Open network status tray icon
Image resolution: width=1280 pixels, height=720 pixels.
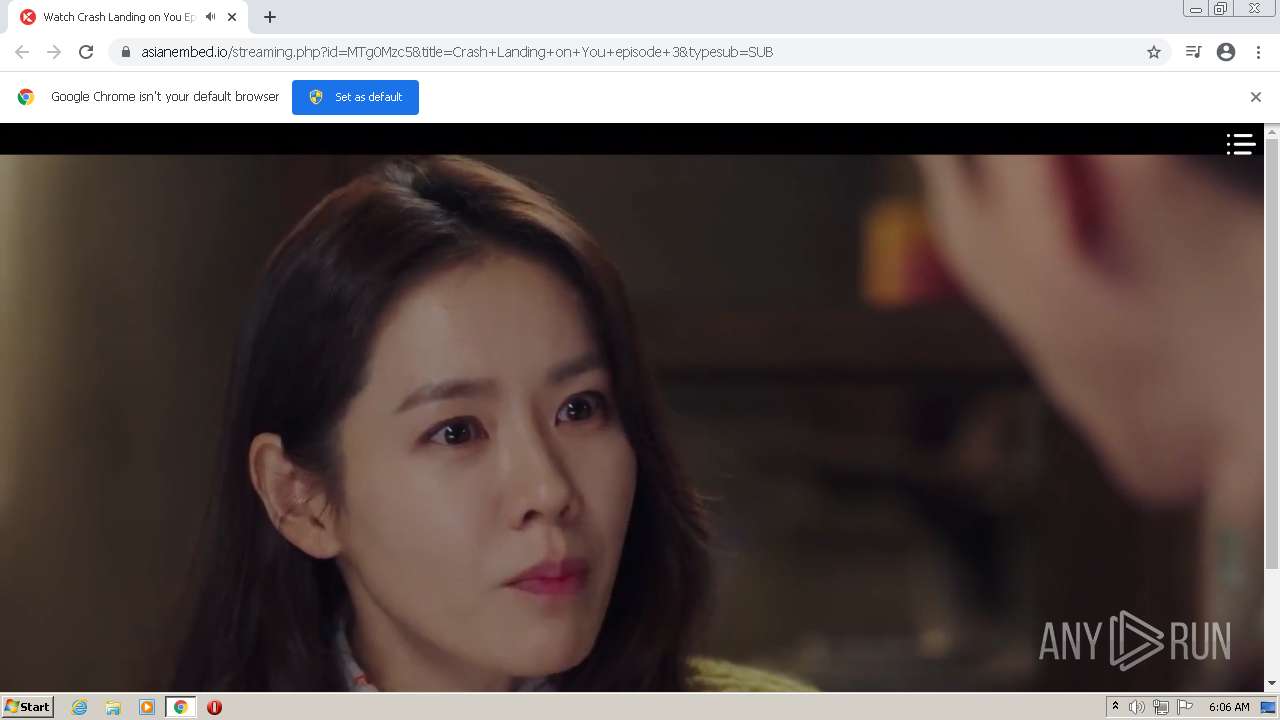point(1161,707)
